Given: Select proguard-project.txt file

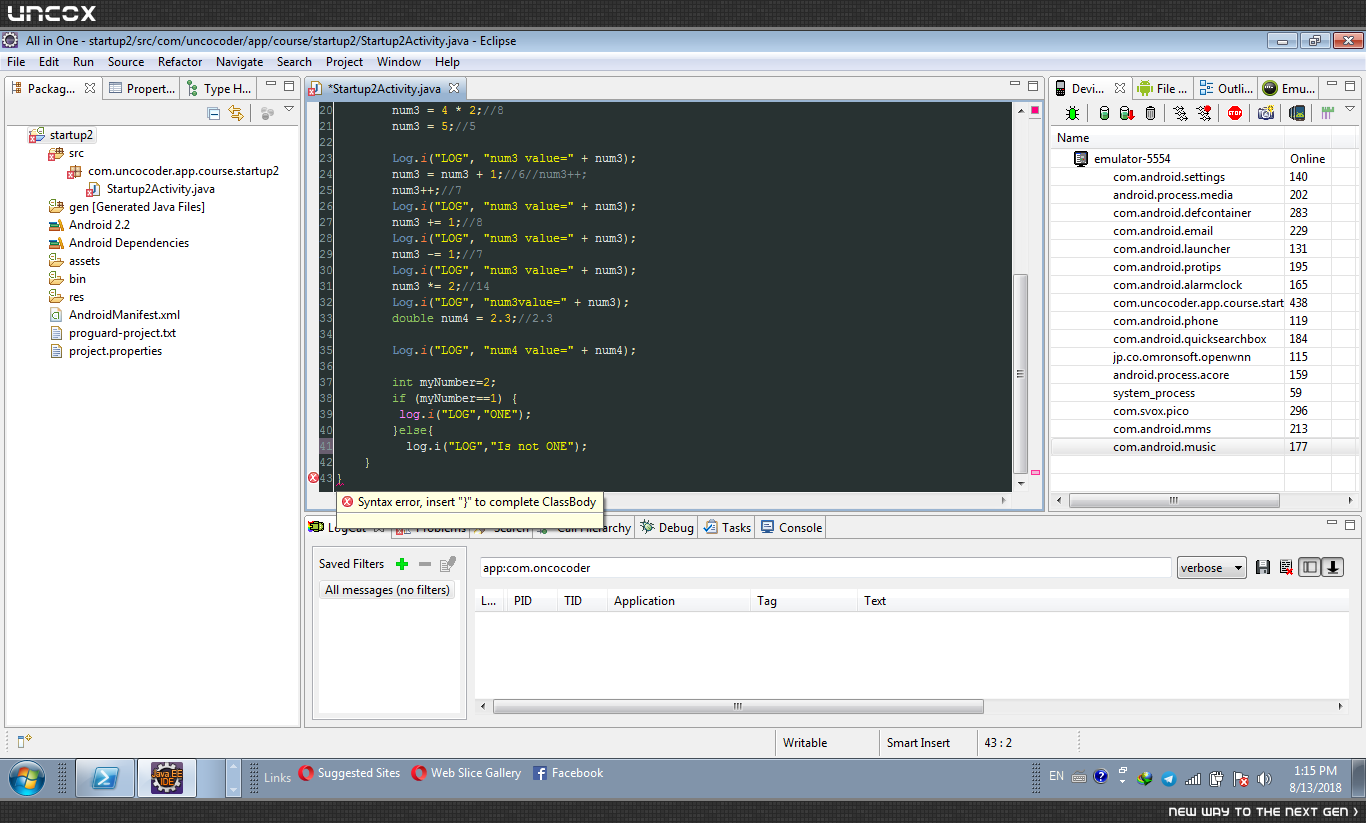Looking at the screenshot, I should point(113,333).
